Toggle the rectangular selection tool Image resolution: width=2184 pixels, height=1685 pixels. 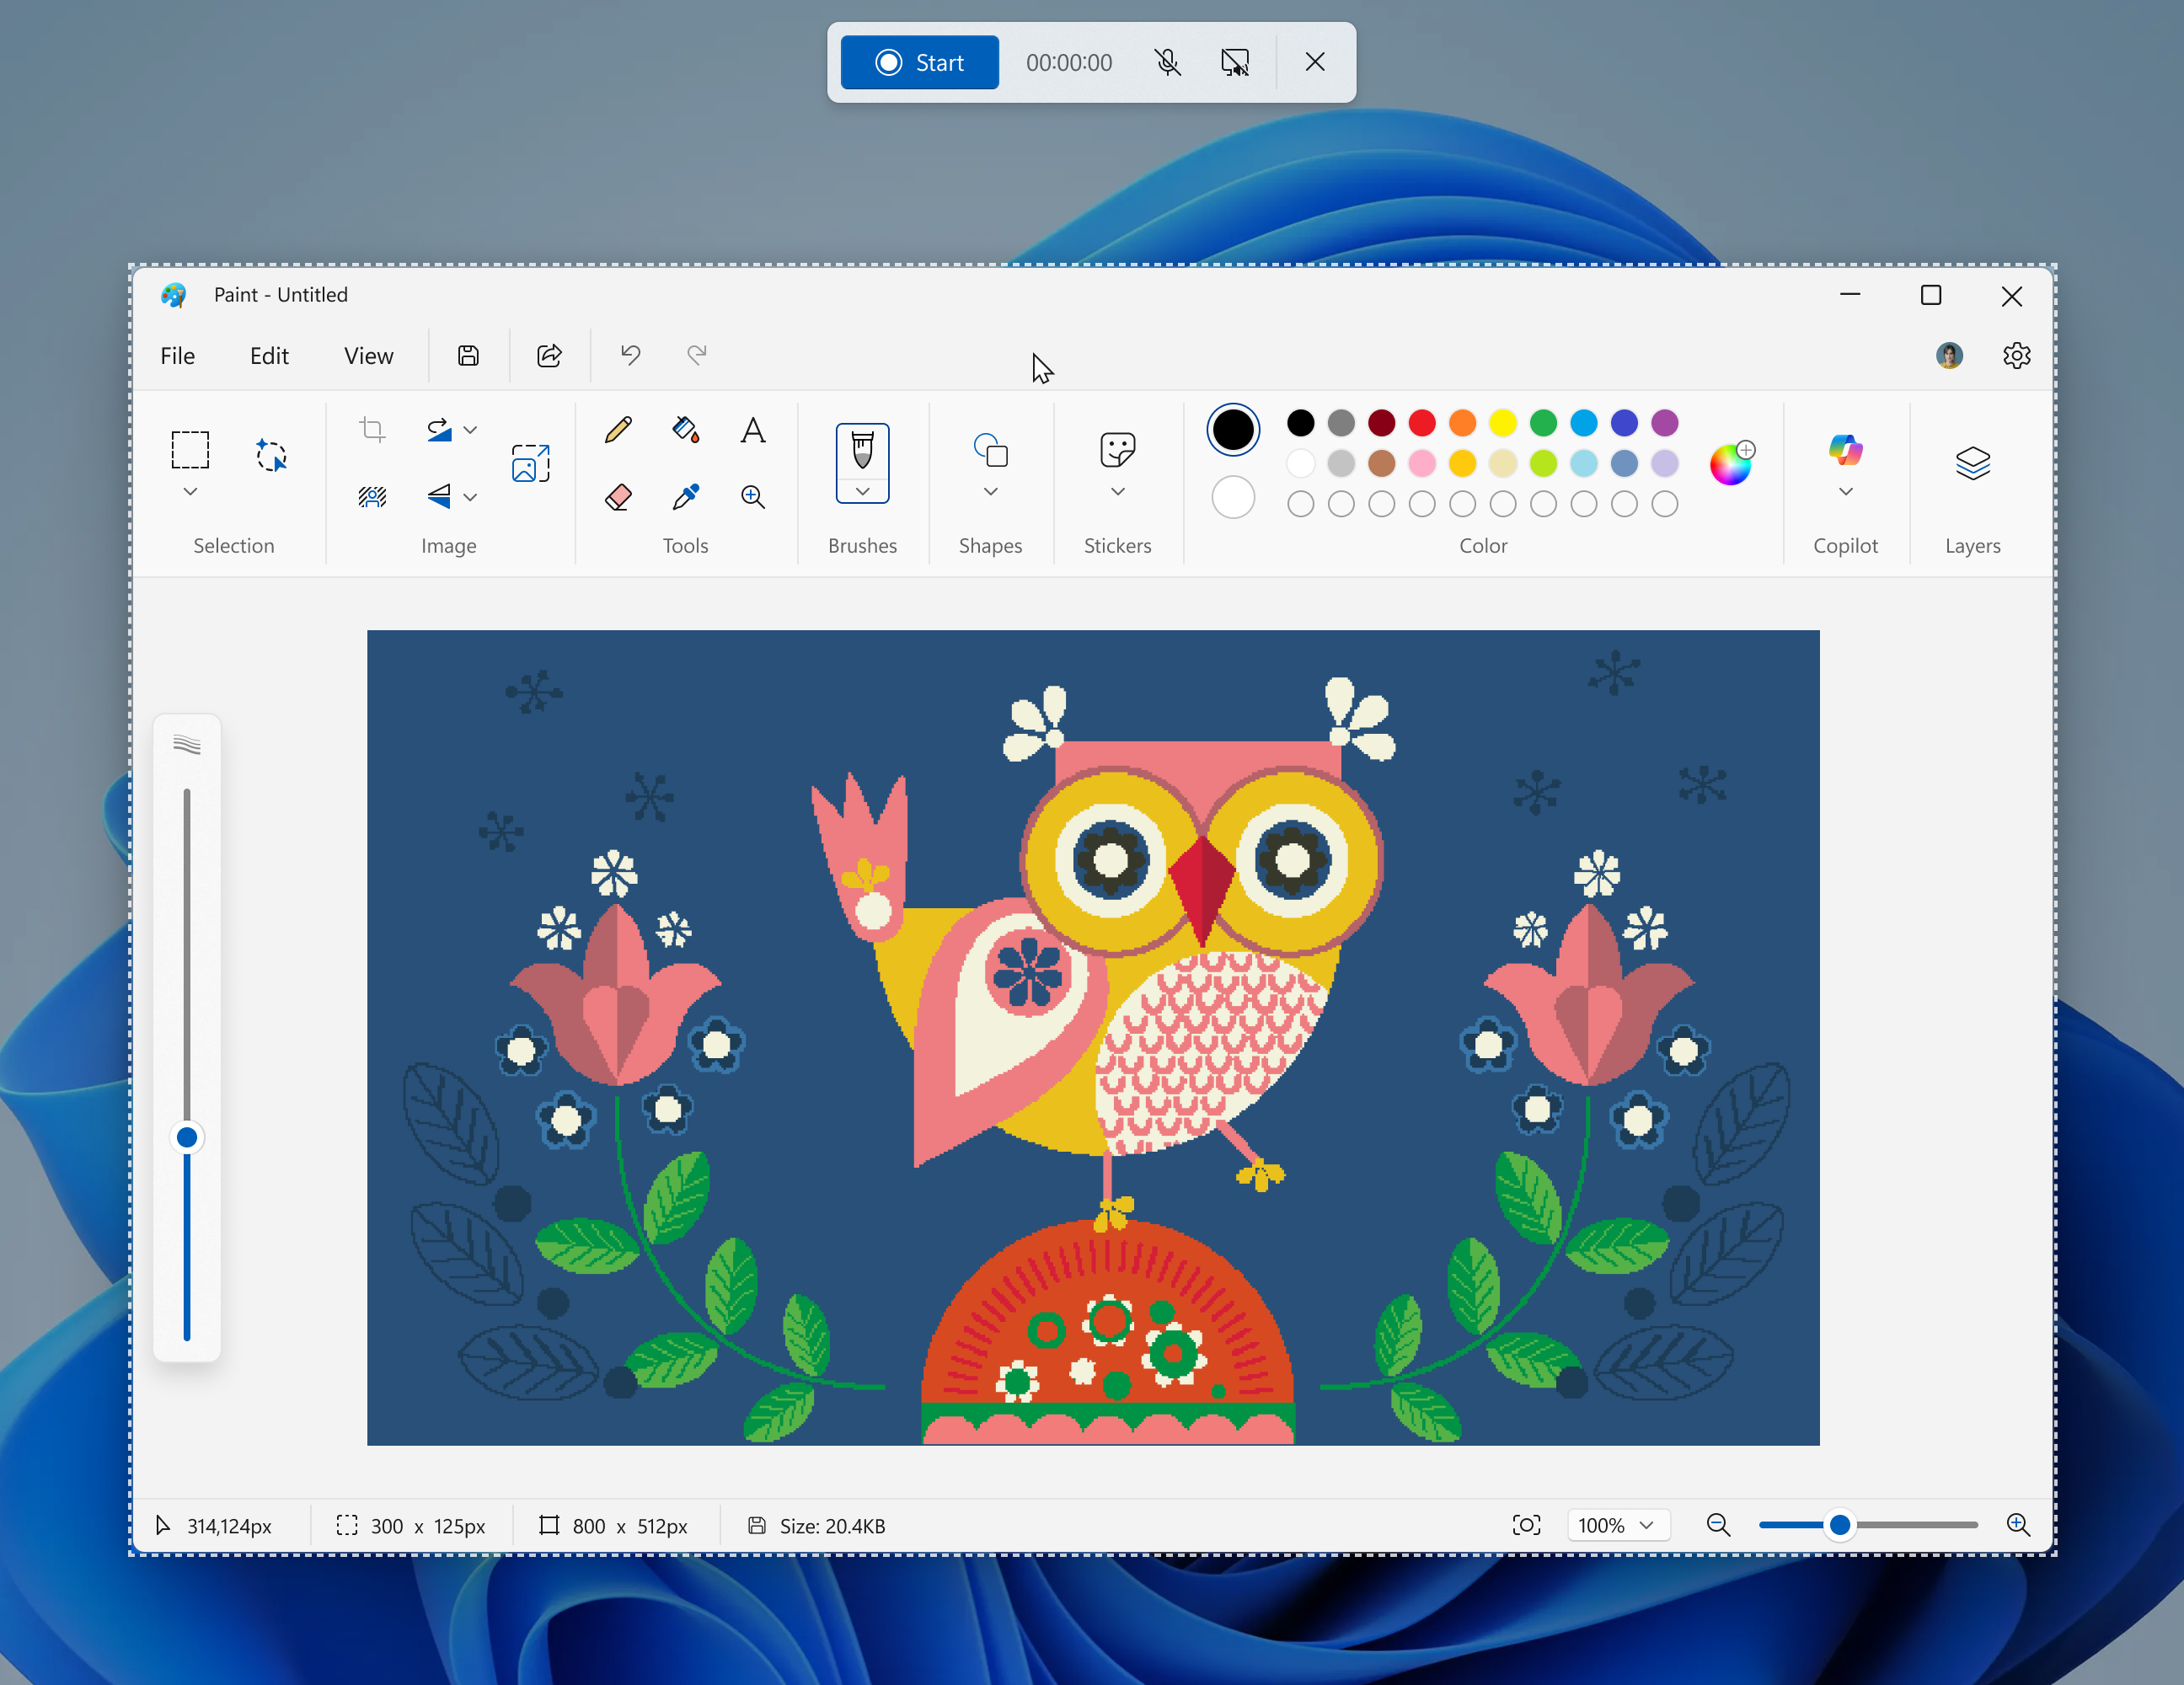tap(188, 451)
